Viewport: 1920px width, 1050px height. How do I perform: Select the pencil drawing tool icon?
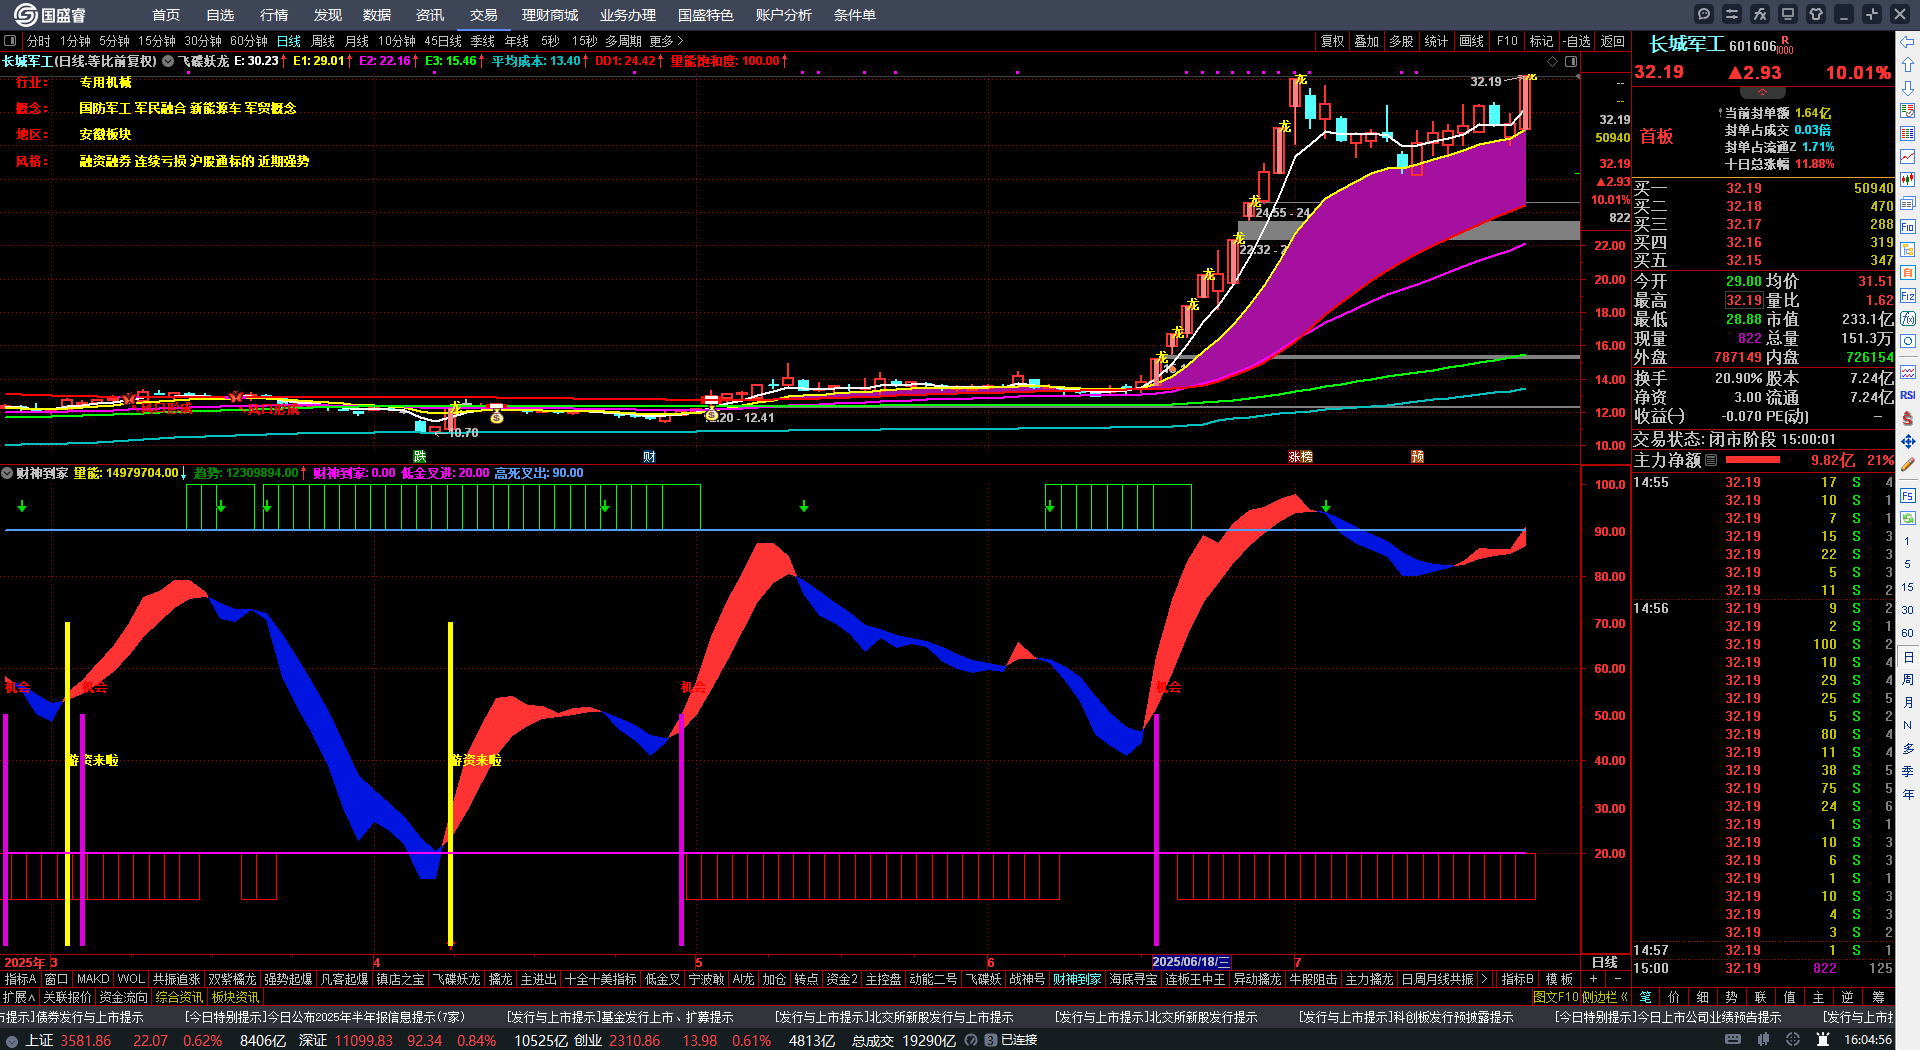click(x=1908, y=464)
